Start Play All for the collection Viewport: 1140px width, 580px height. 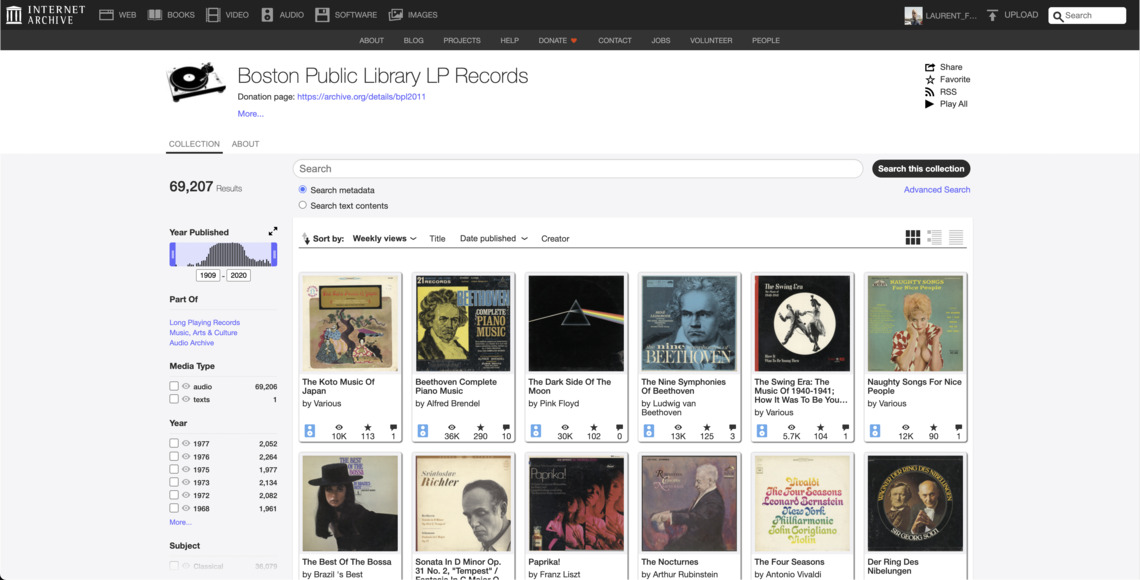pos(946,103)
